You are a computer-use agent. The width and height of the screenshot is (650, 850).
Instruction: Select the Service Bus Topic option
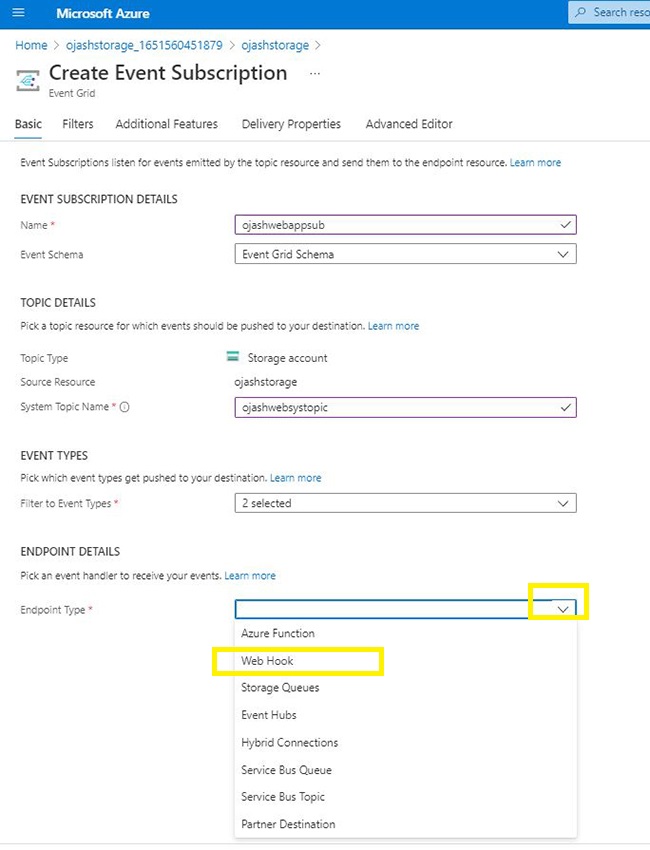(283, 797)
